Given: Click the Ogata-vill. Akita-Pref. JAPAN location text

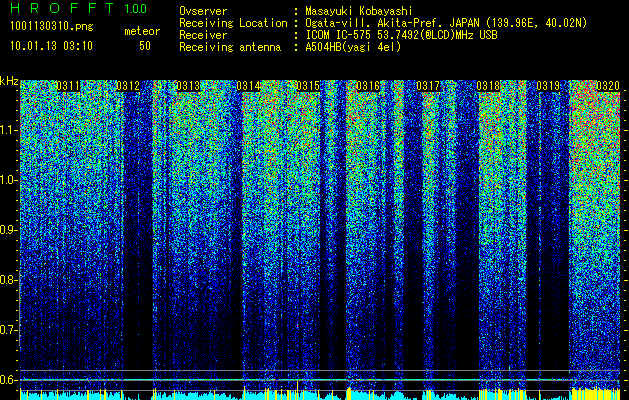Looking at the screenshot, I should [446, 23].
